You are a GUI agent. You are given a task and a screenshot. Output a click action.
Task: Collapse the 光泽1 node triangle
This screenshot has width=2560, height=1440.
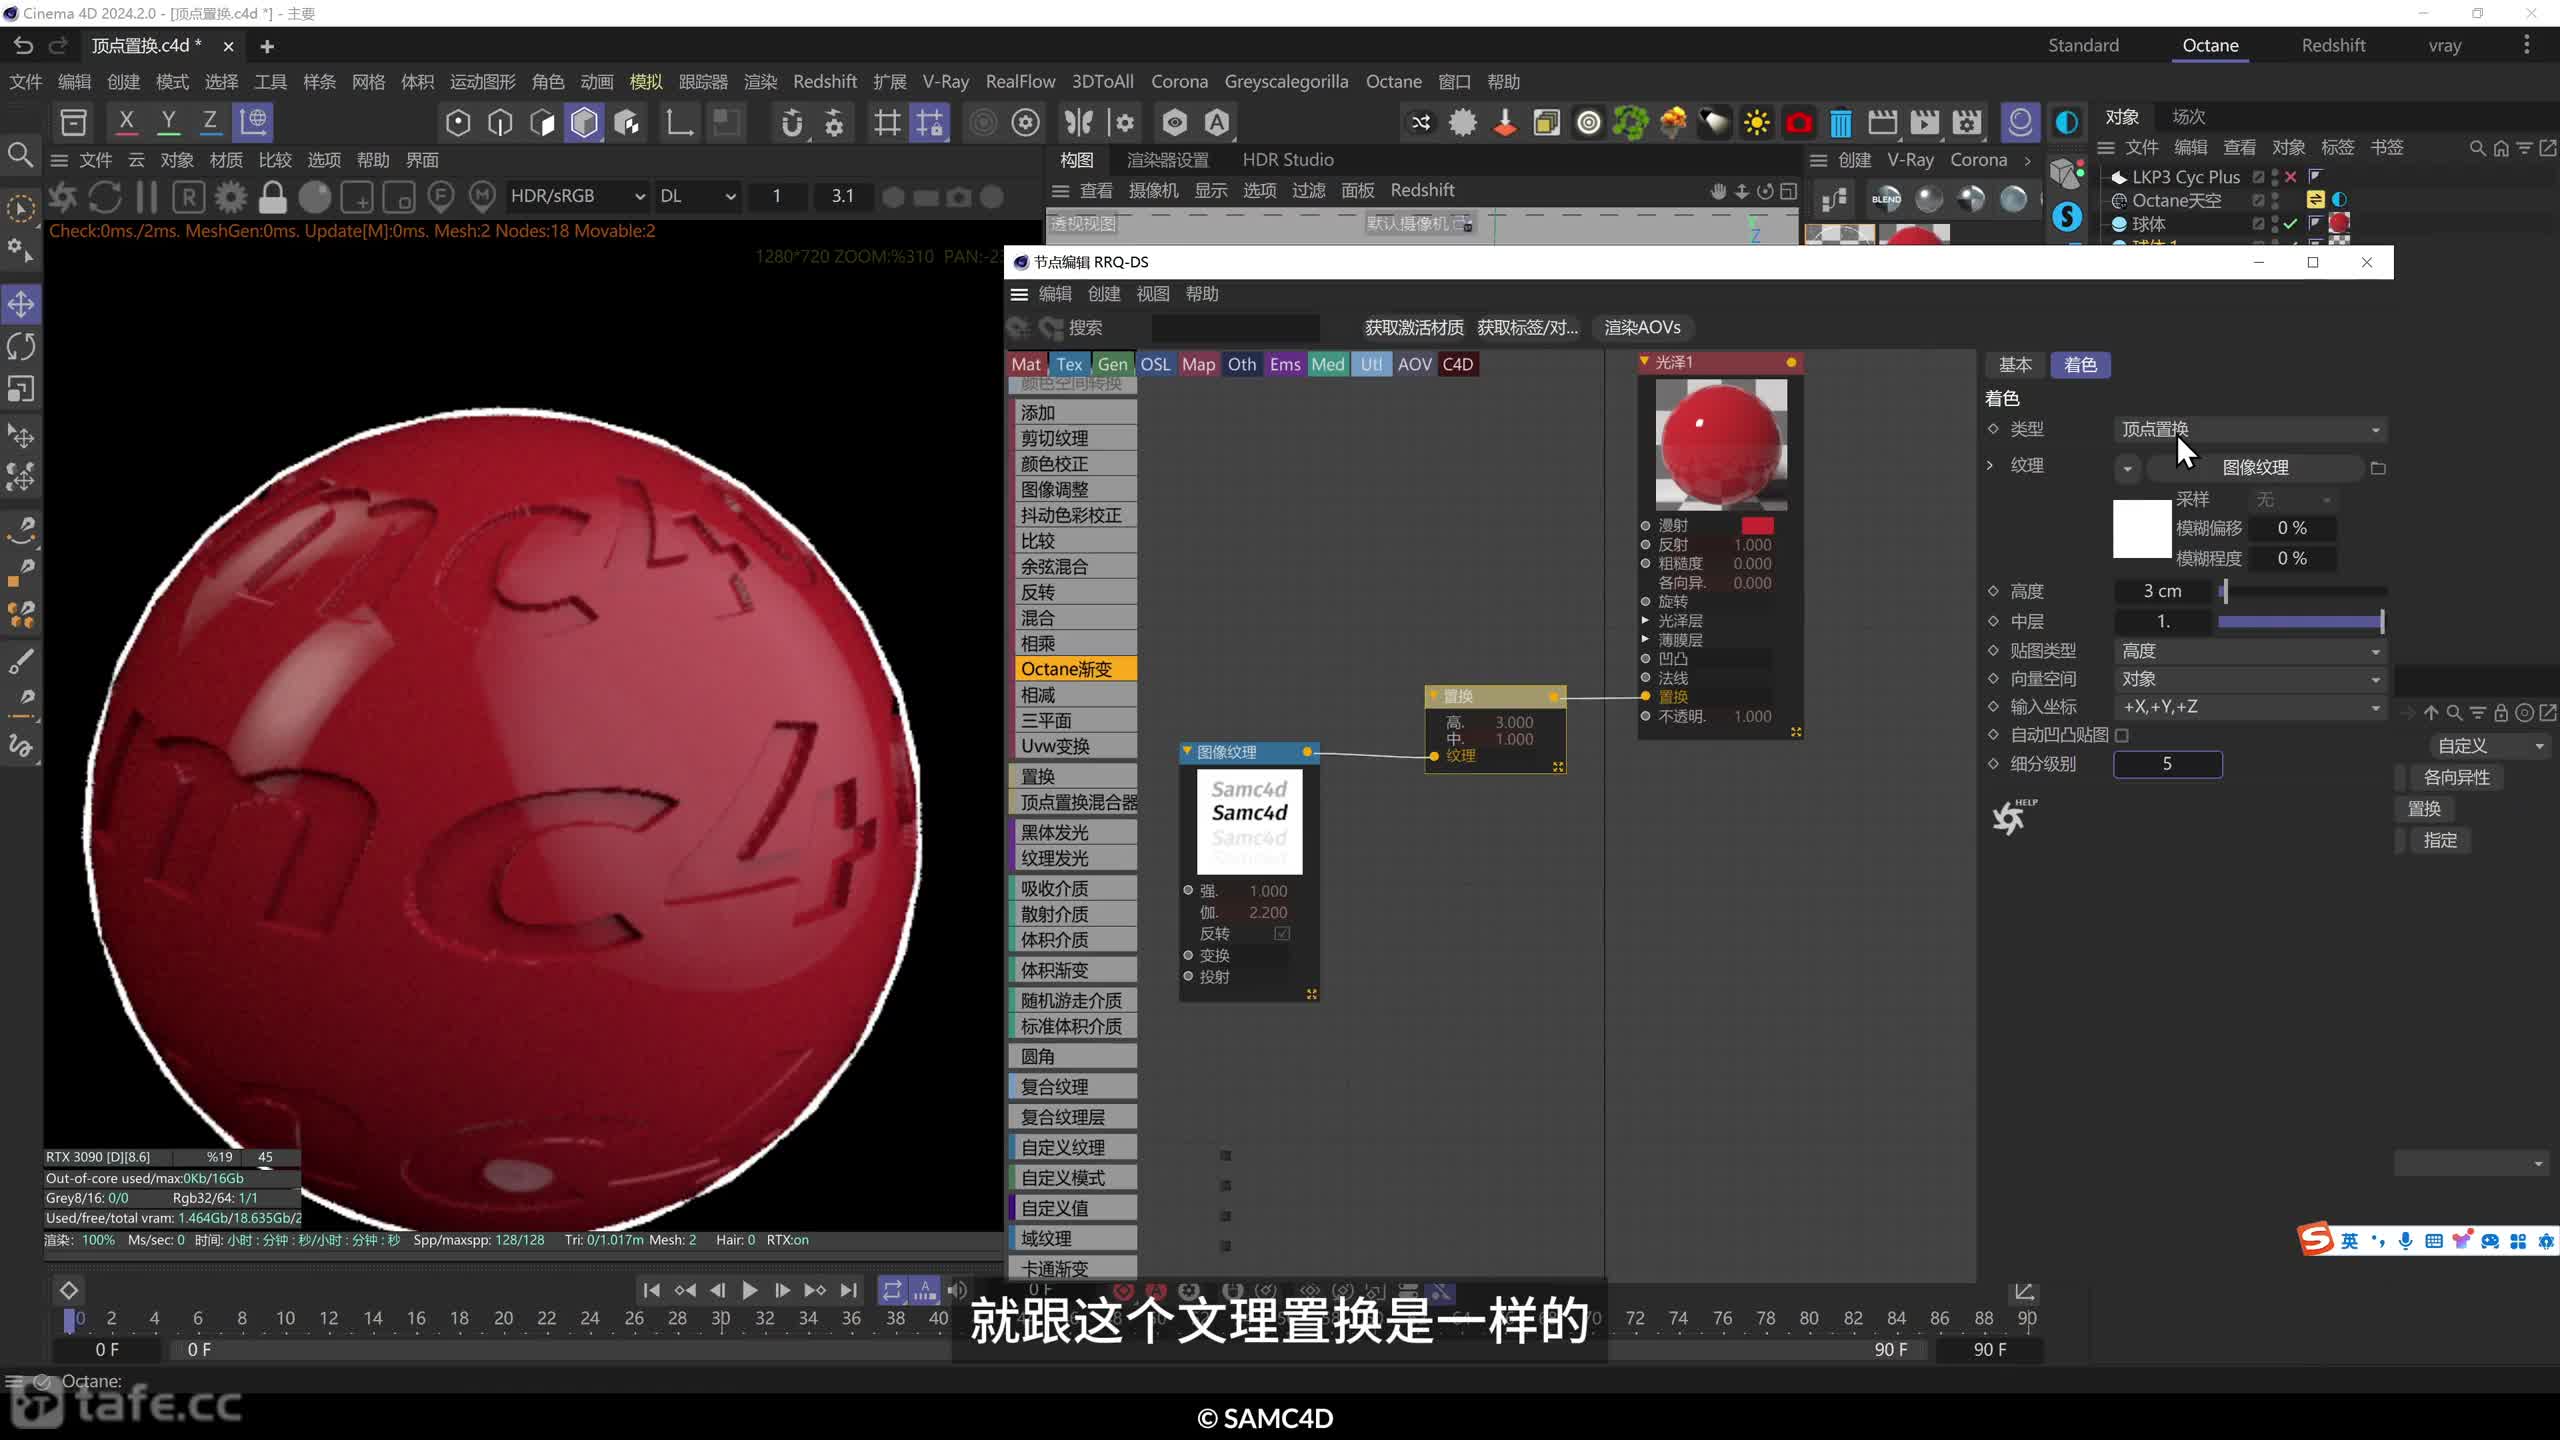coord(1645,361)
